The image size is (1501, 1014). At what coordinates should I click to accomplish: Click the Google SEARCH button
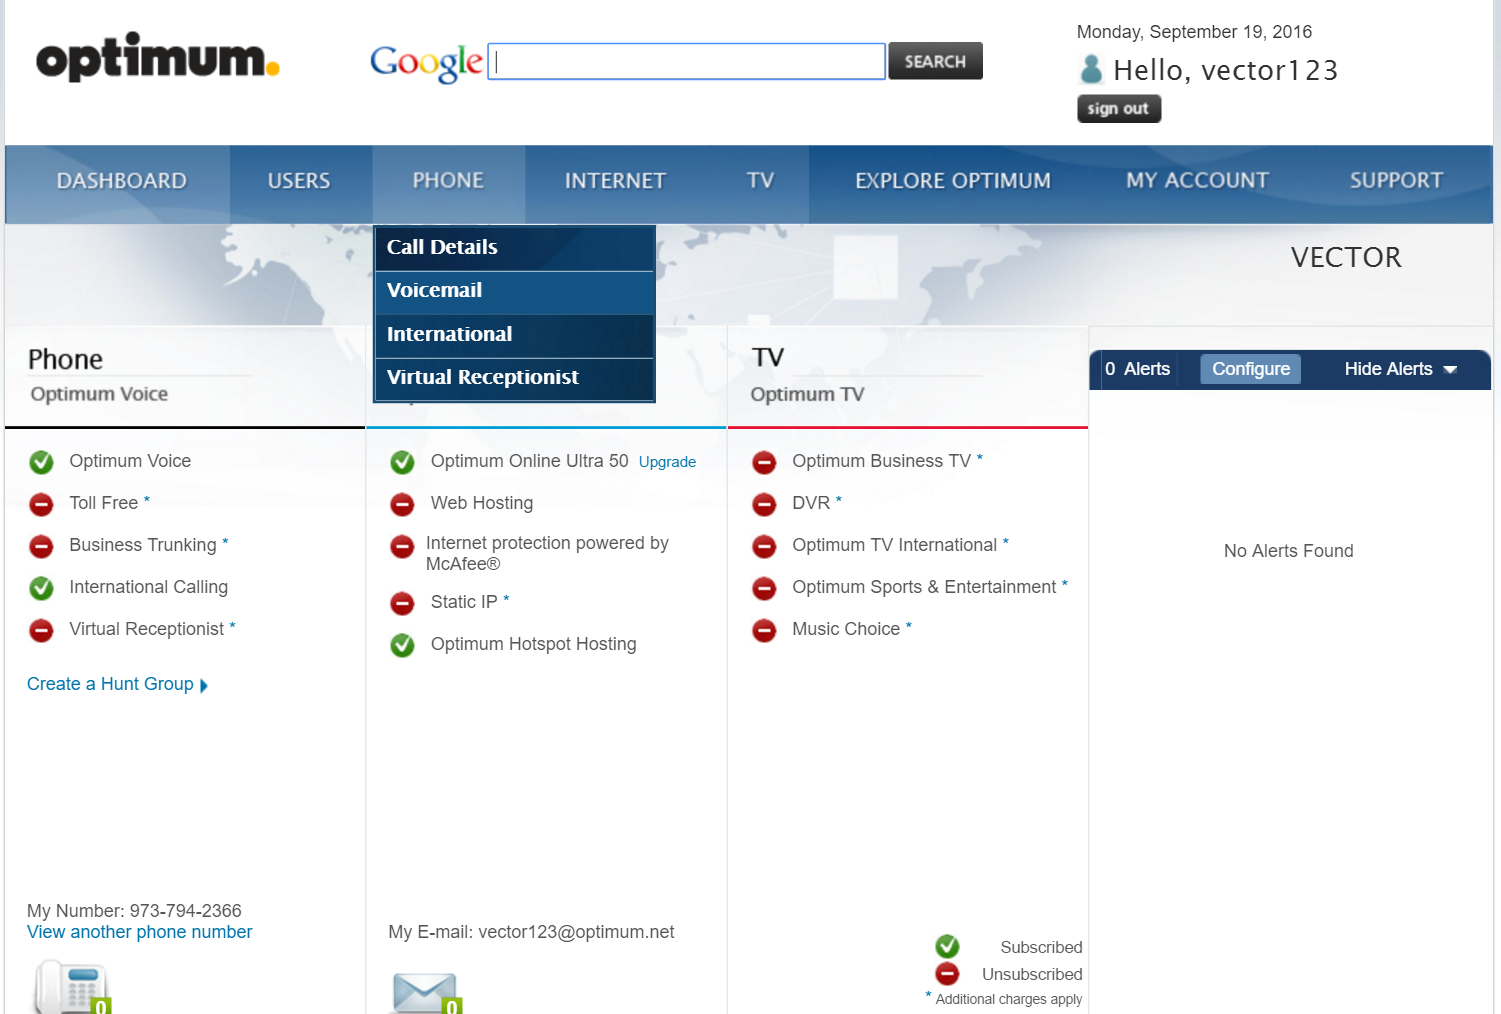click(935, 61)
